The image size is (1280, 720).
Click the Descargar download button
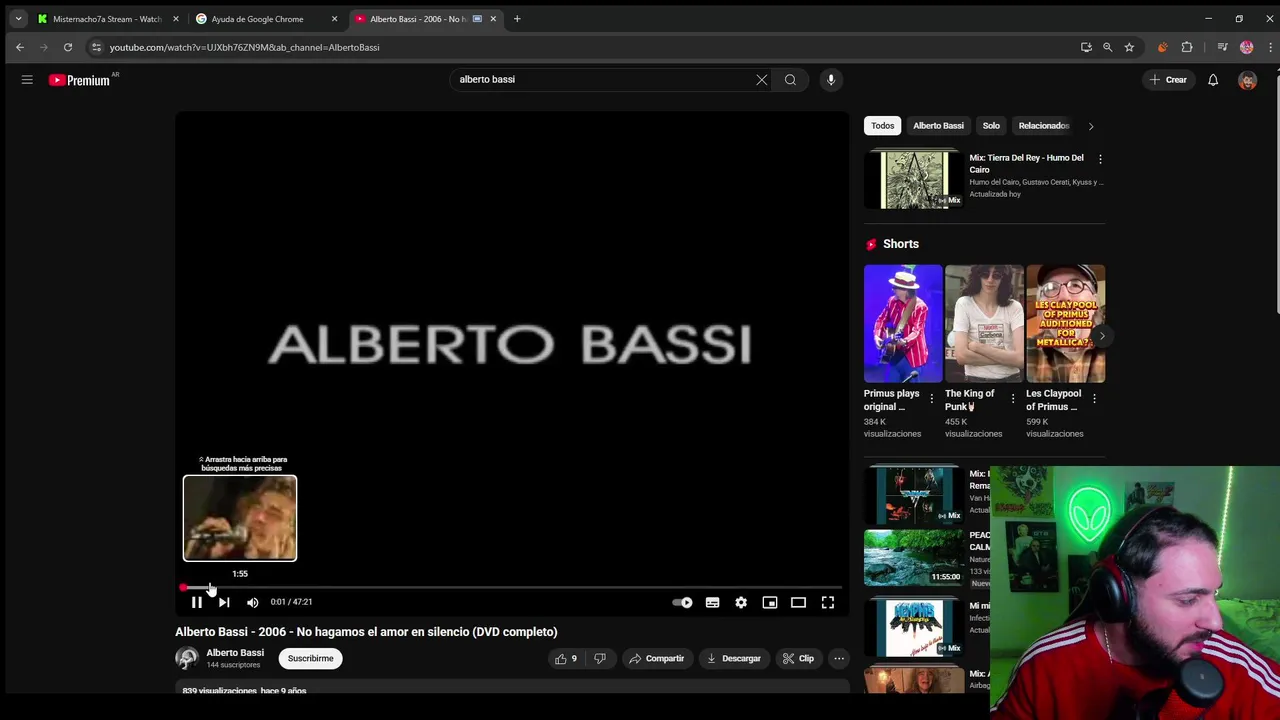coord(734,659)
